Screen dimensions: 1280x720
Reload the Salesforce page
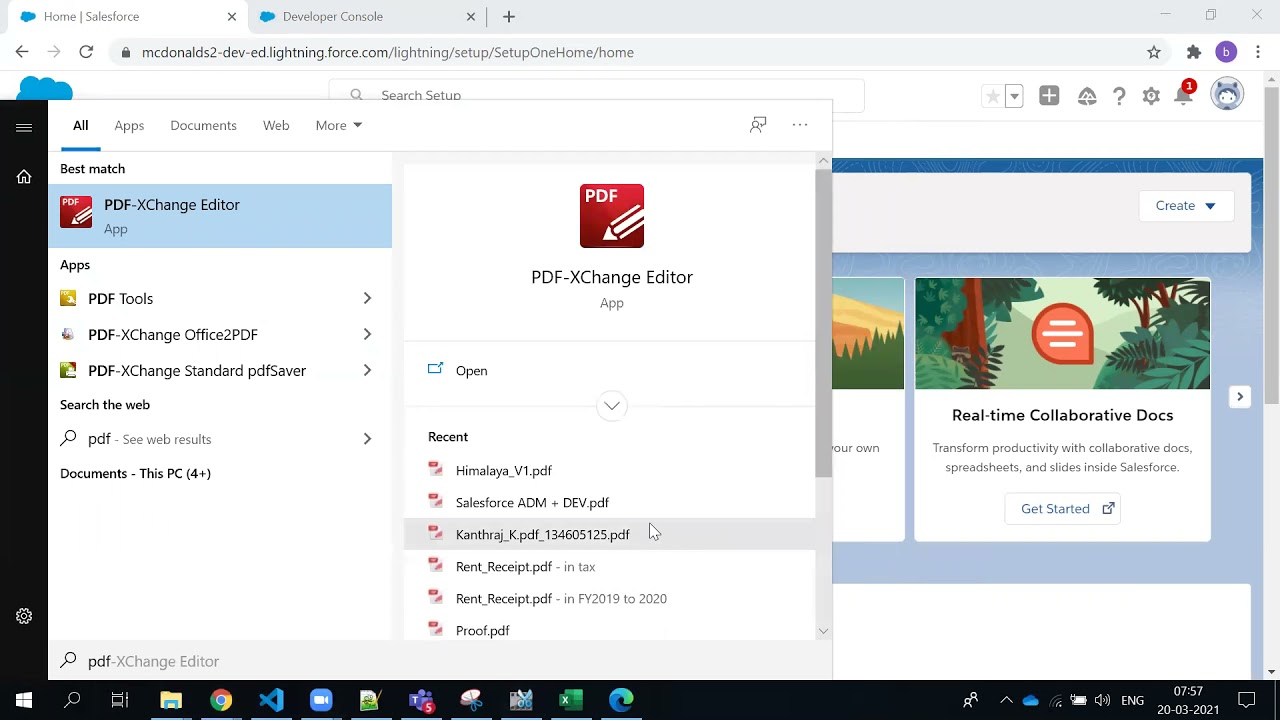click(86, 52)
